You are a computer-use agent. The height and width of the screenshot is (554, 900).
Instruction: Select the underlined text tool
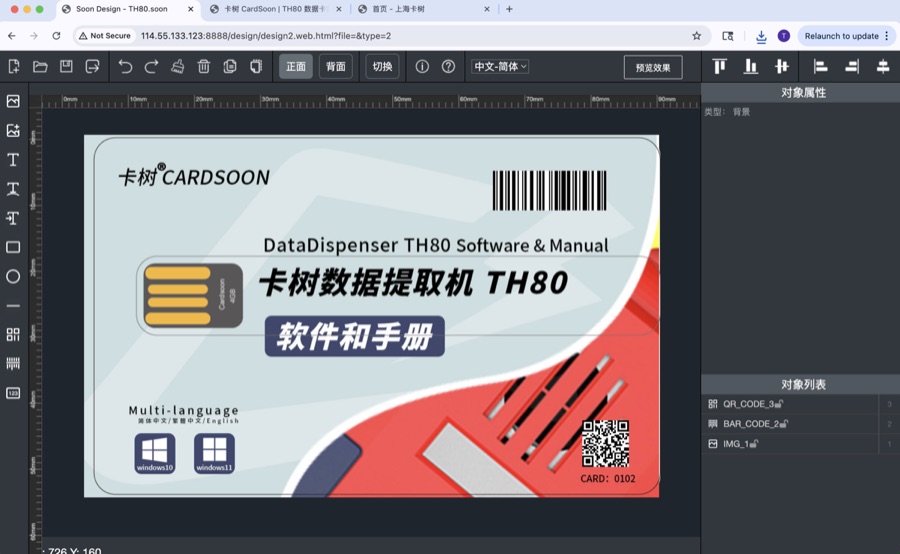pos(13,189)
